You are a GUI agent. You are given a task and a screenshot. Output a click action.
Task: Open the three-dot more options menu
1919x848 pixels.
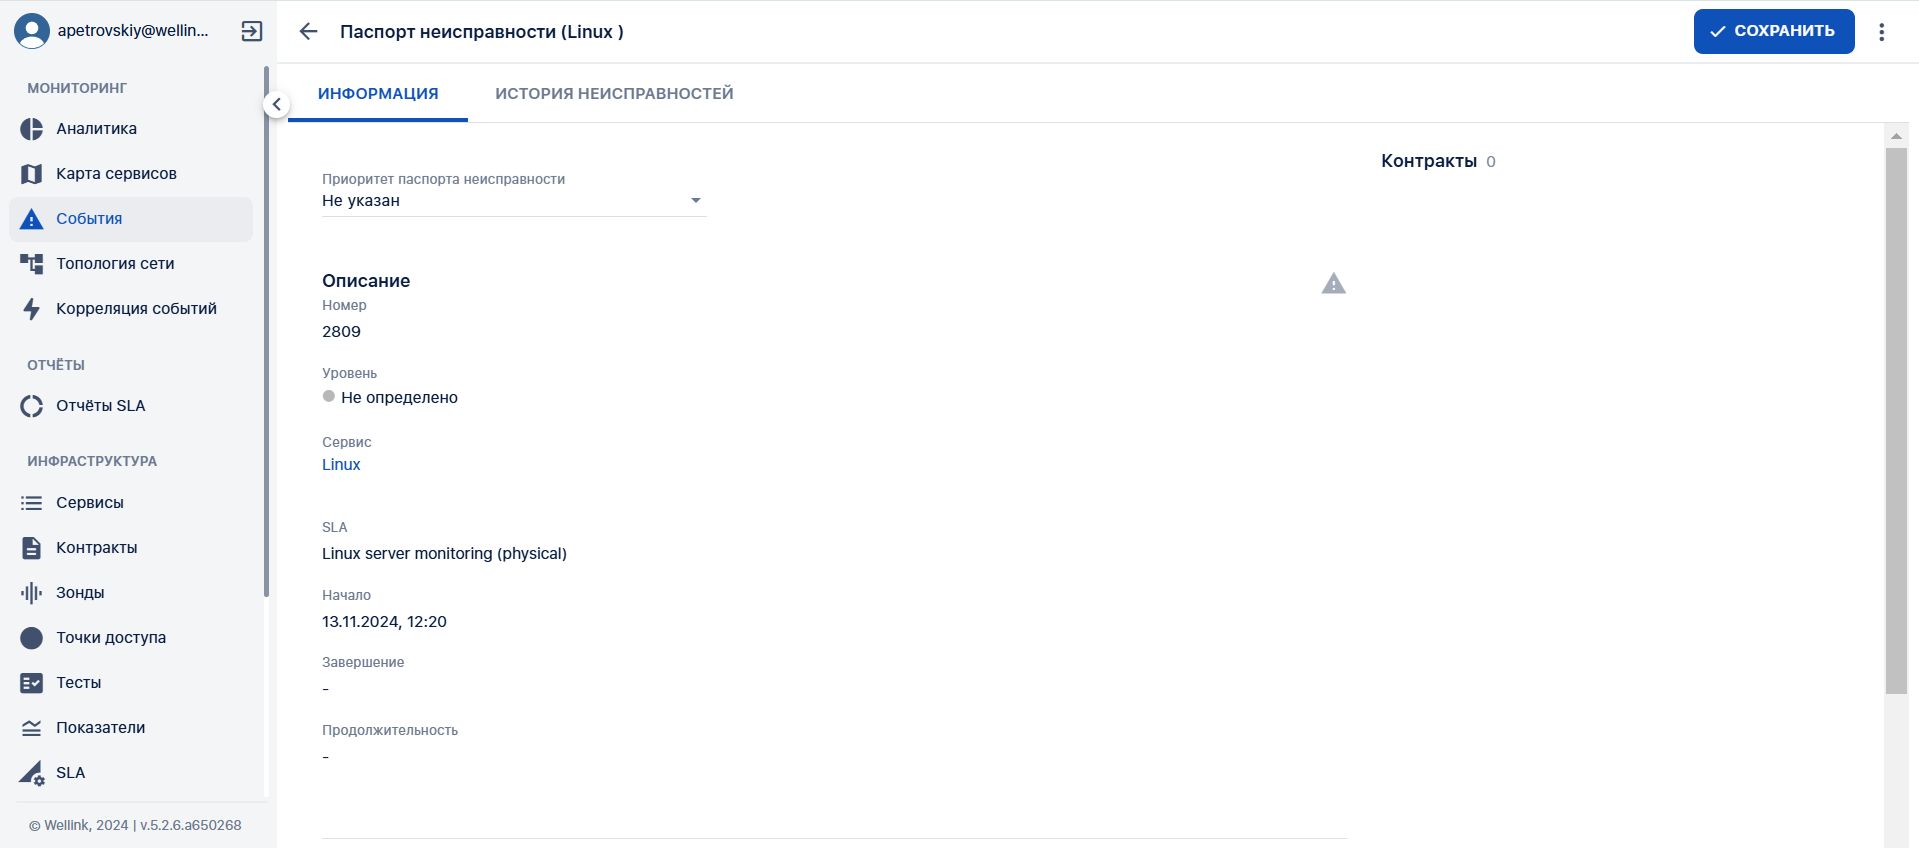click(x=1882, y=31)
